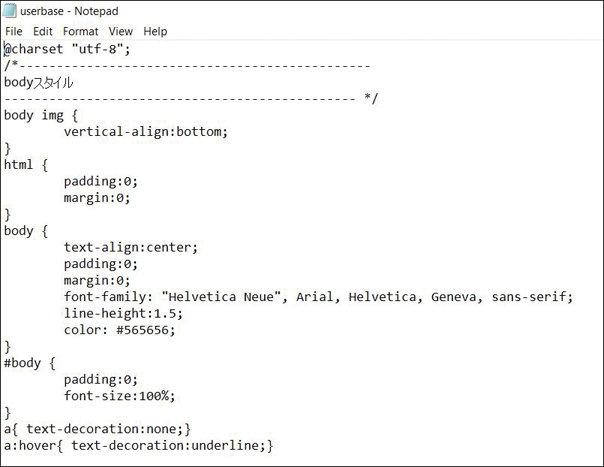
Task: Open the View menu
Action: (x=121, y=31)
